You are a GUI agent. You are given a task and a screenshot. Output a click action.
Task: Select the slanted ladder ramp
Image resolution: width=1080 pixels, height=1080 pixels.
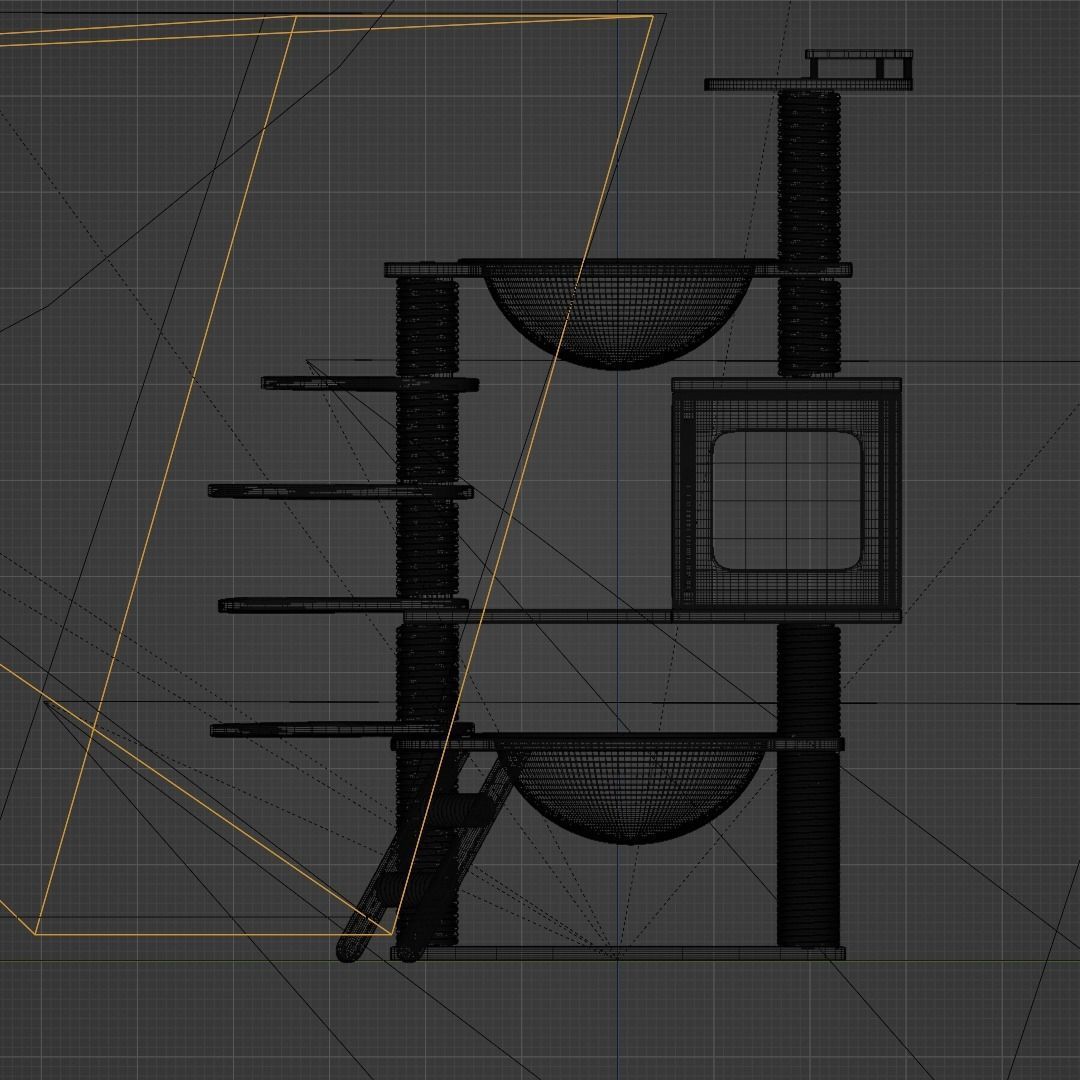427,854
